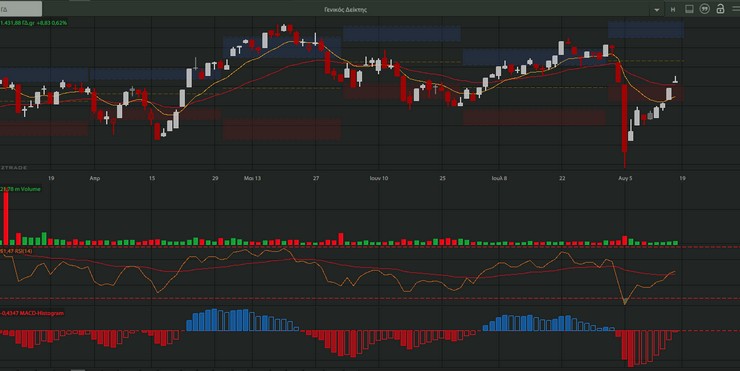The height and width of the screenshot is (371, 740).
Task: Click the tallest red volume bar
Action: (x=6, y=218)
